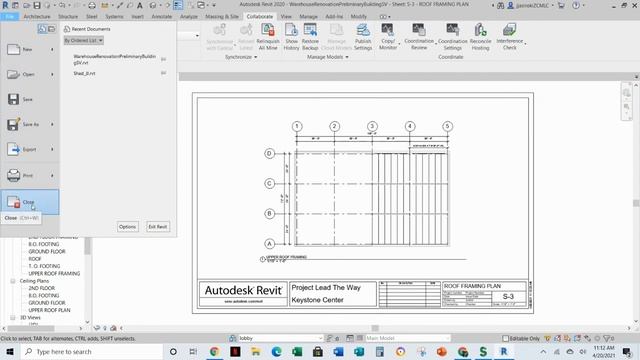Expand the Export submenu arrow
640x360 pixels.
click(52, 149)
